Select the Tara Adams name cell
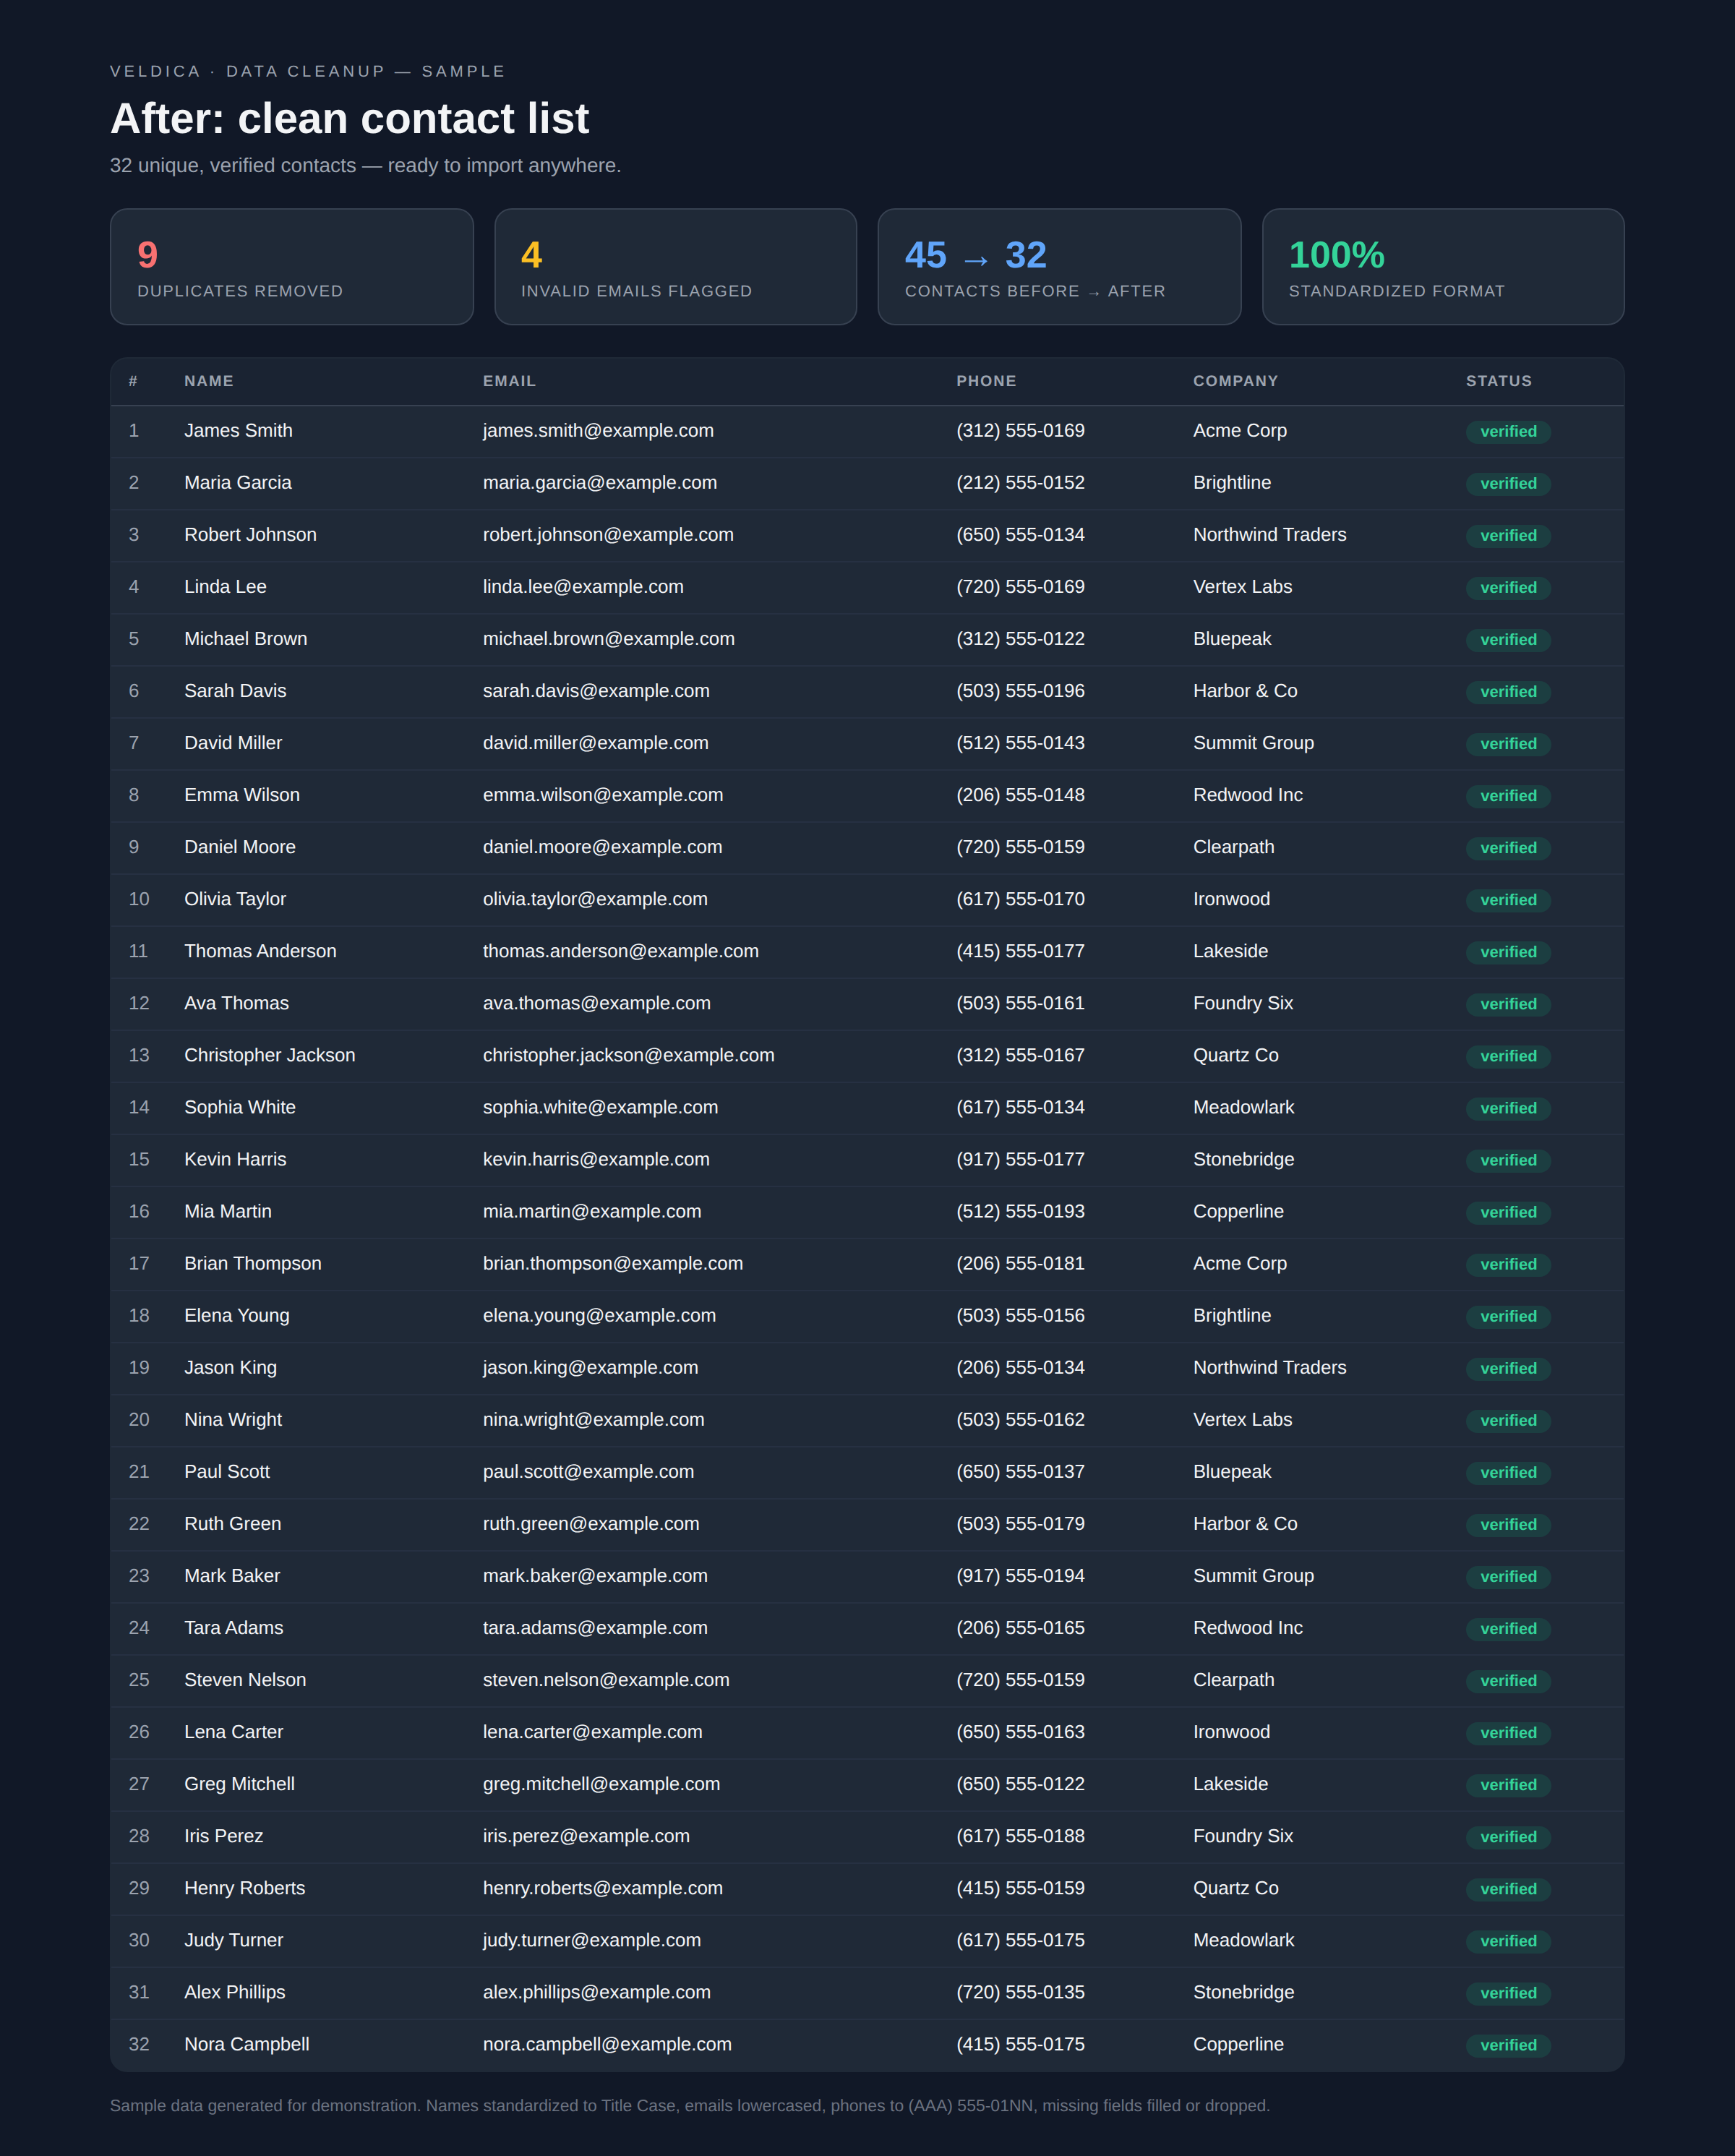1735x2156 pixels. point(234,1627)
